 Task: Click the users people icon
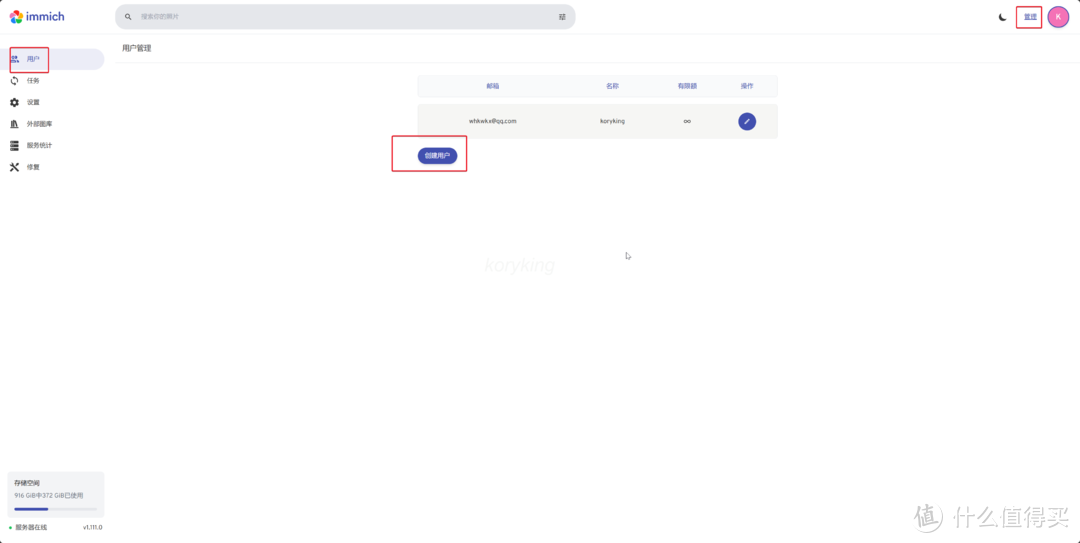click(14, 59)
